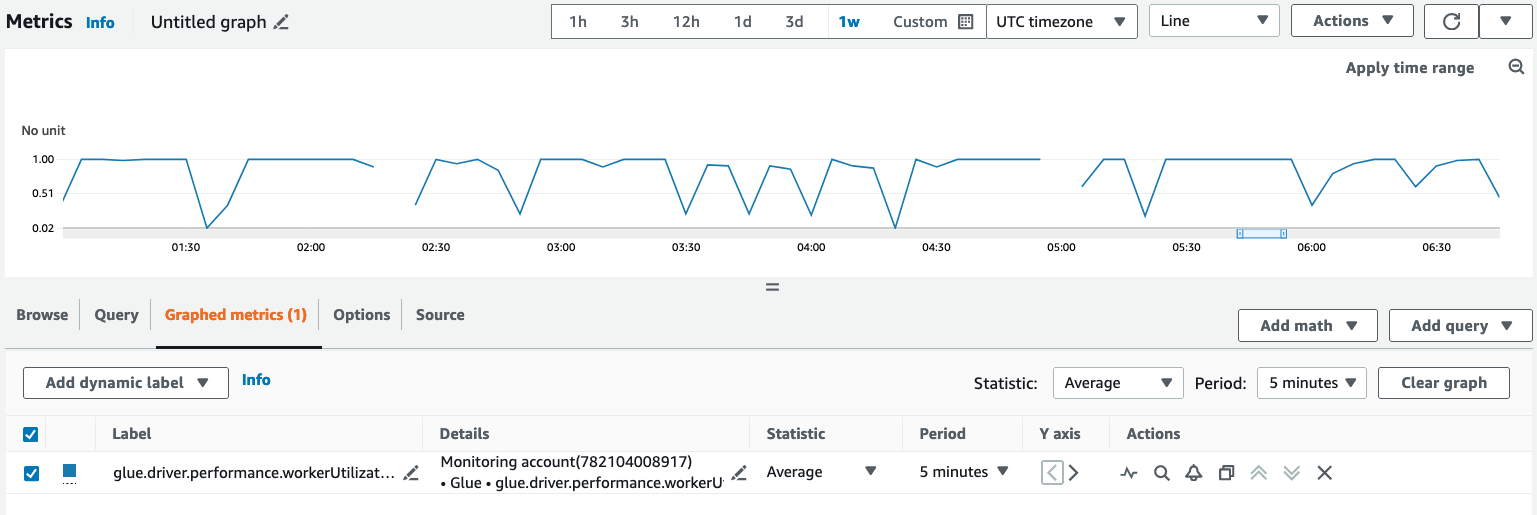This screenshot has width=1537, height=515.
Task: Switch metric to right Y axis
Action: click(1074, 473)
